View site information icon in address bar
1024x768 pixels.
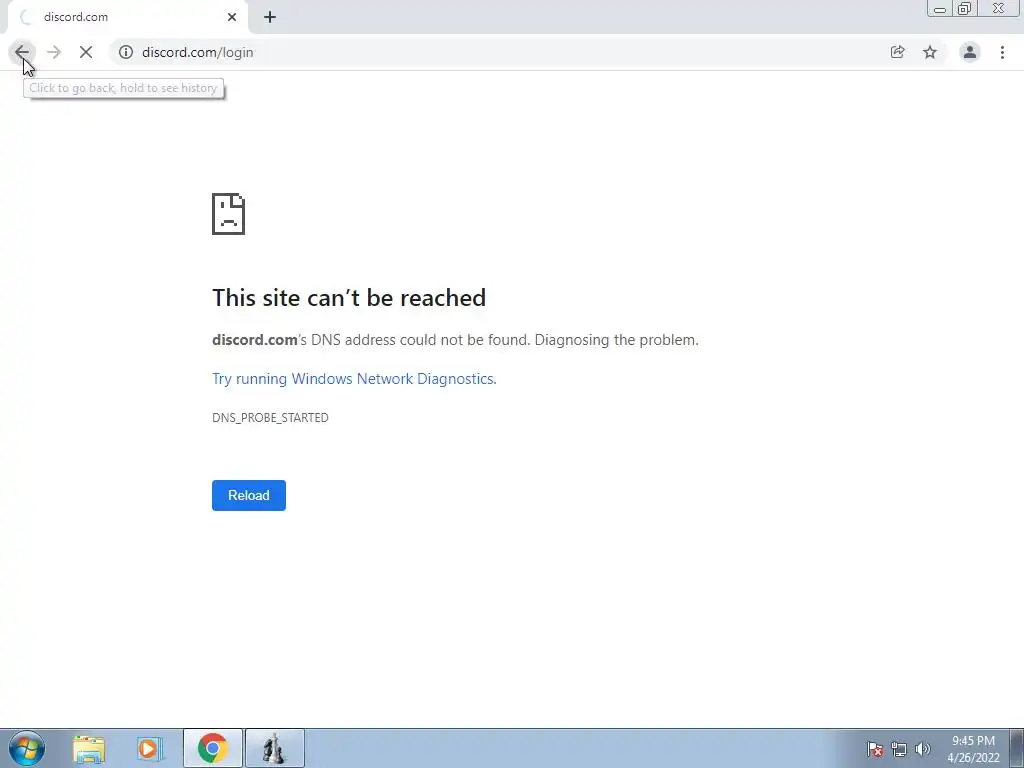pyautogui.click(x=126, y=52)
